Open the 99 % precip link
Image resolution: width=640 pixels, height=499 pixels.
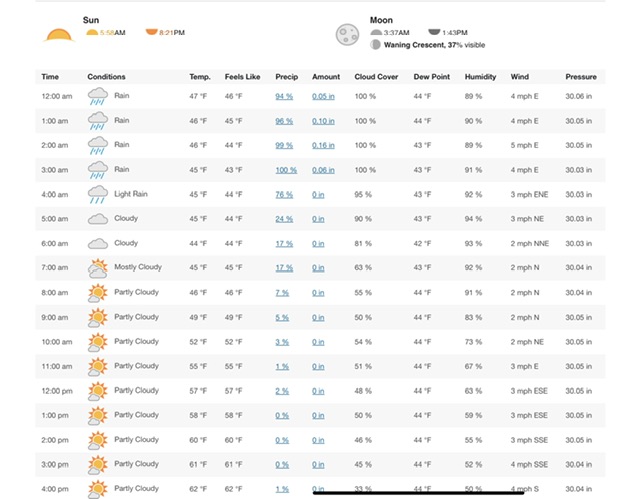(284, 146)
